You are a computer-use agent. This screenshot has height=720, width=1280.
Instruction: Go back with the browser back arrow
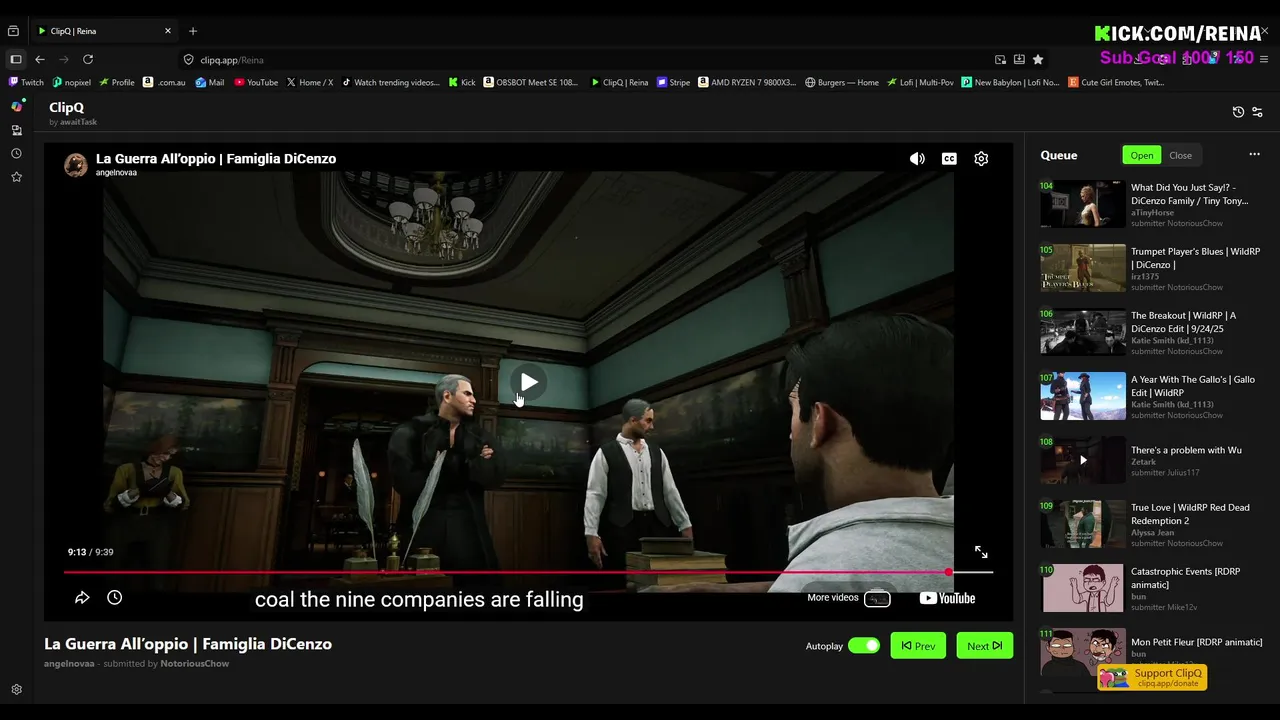click(x=40, y=60)
